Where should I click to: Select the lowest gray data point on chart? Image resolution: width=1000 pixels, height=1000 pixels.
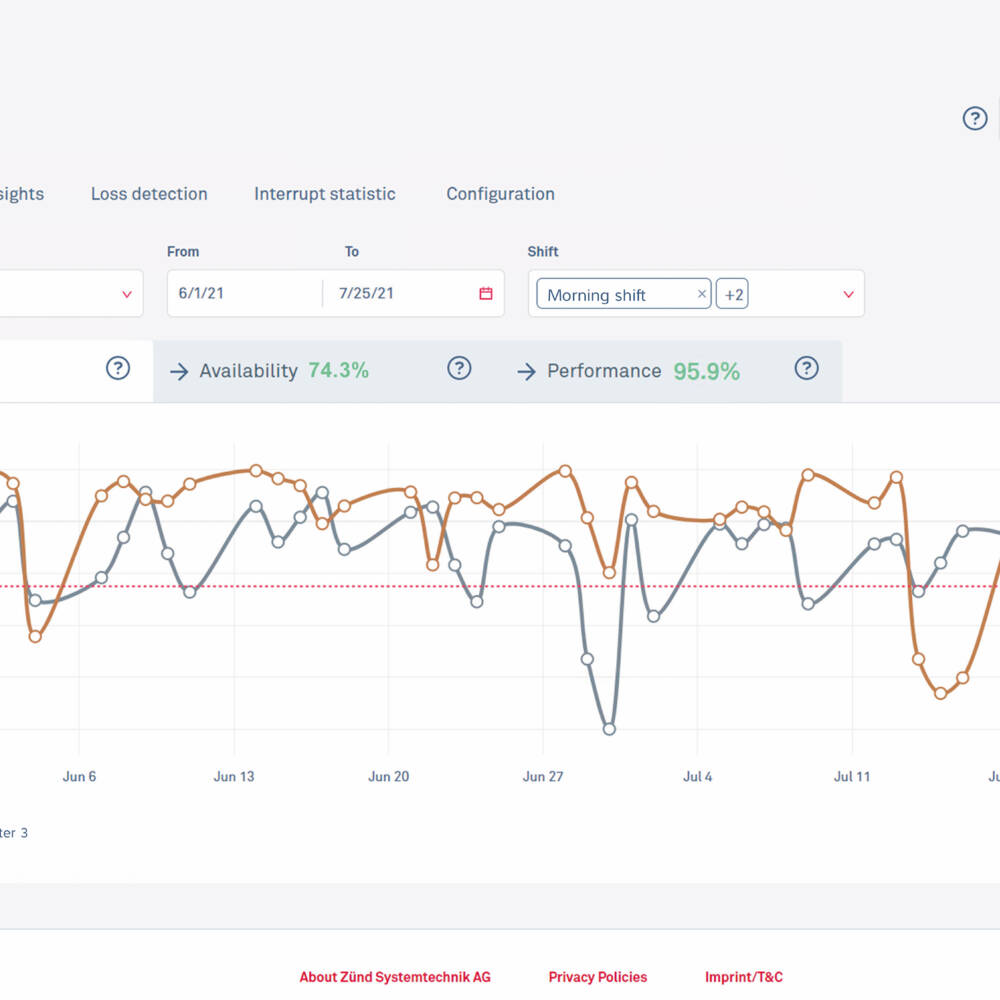click(x=609, y=729)
